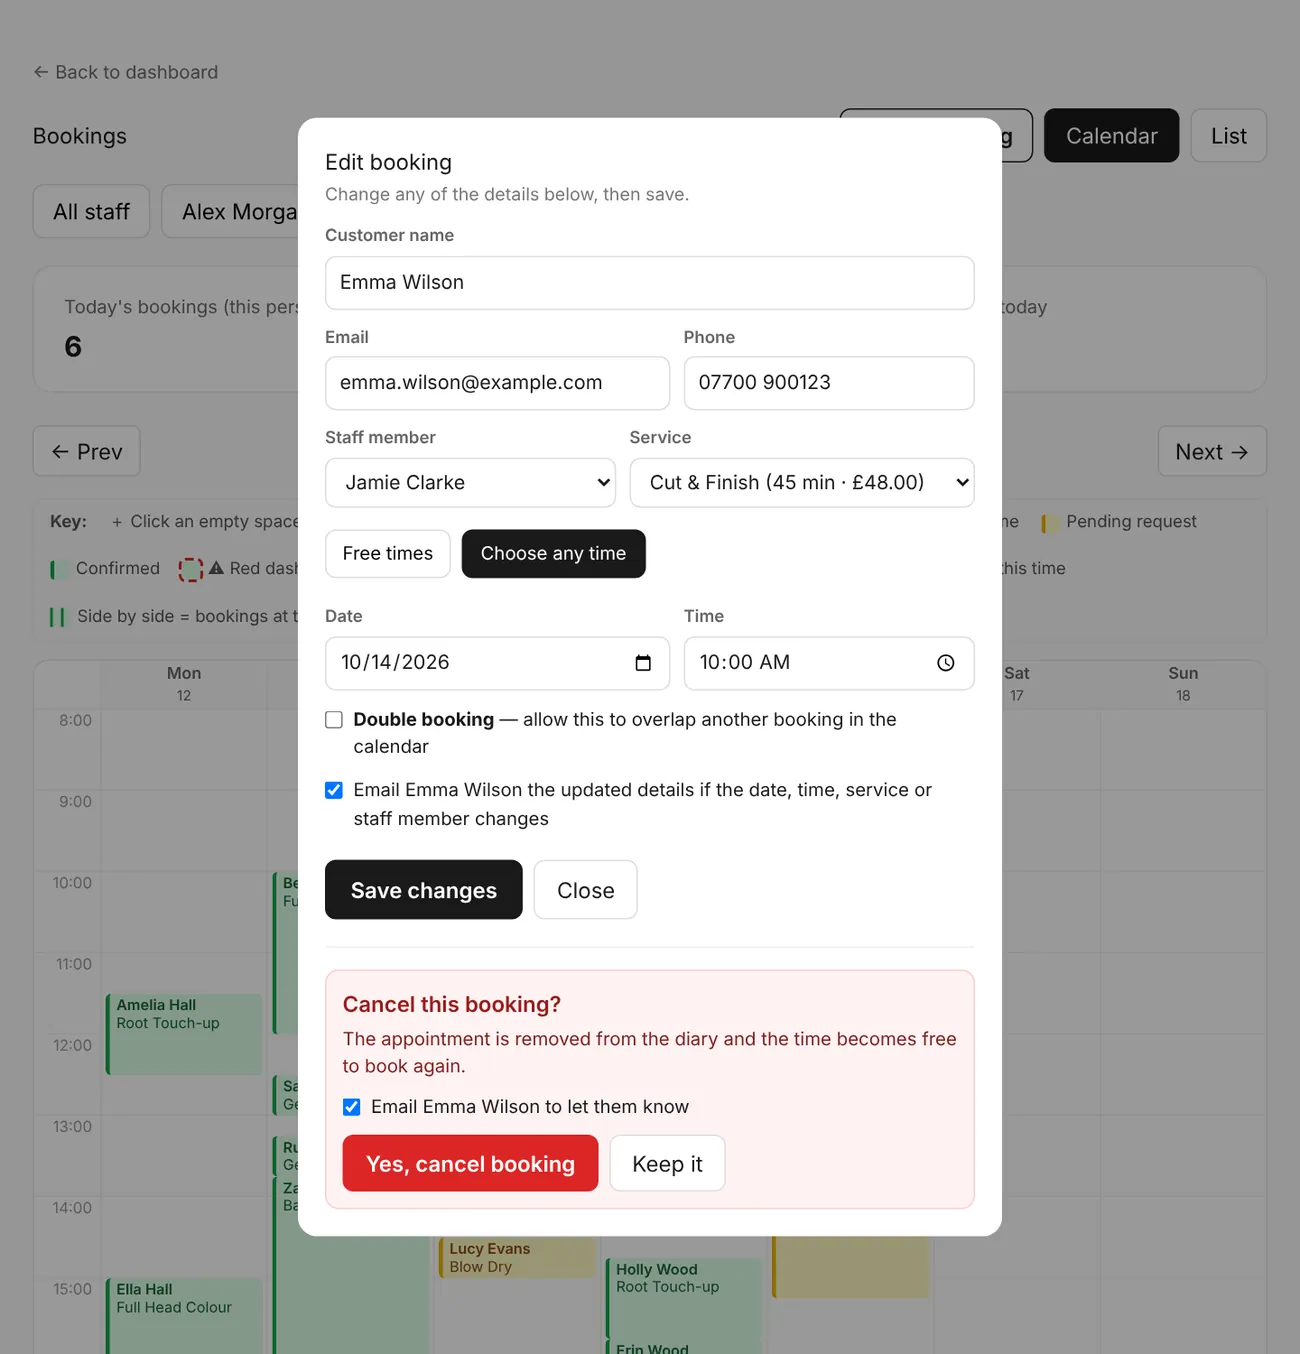The image size is (1300, 1354).
Task: Click the Time field
Action: 829,663
